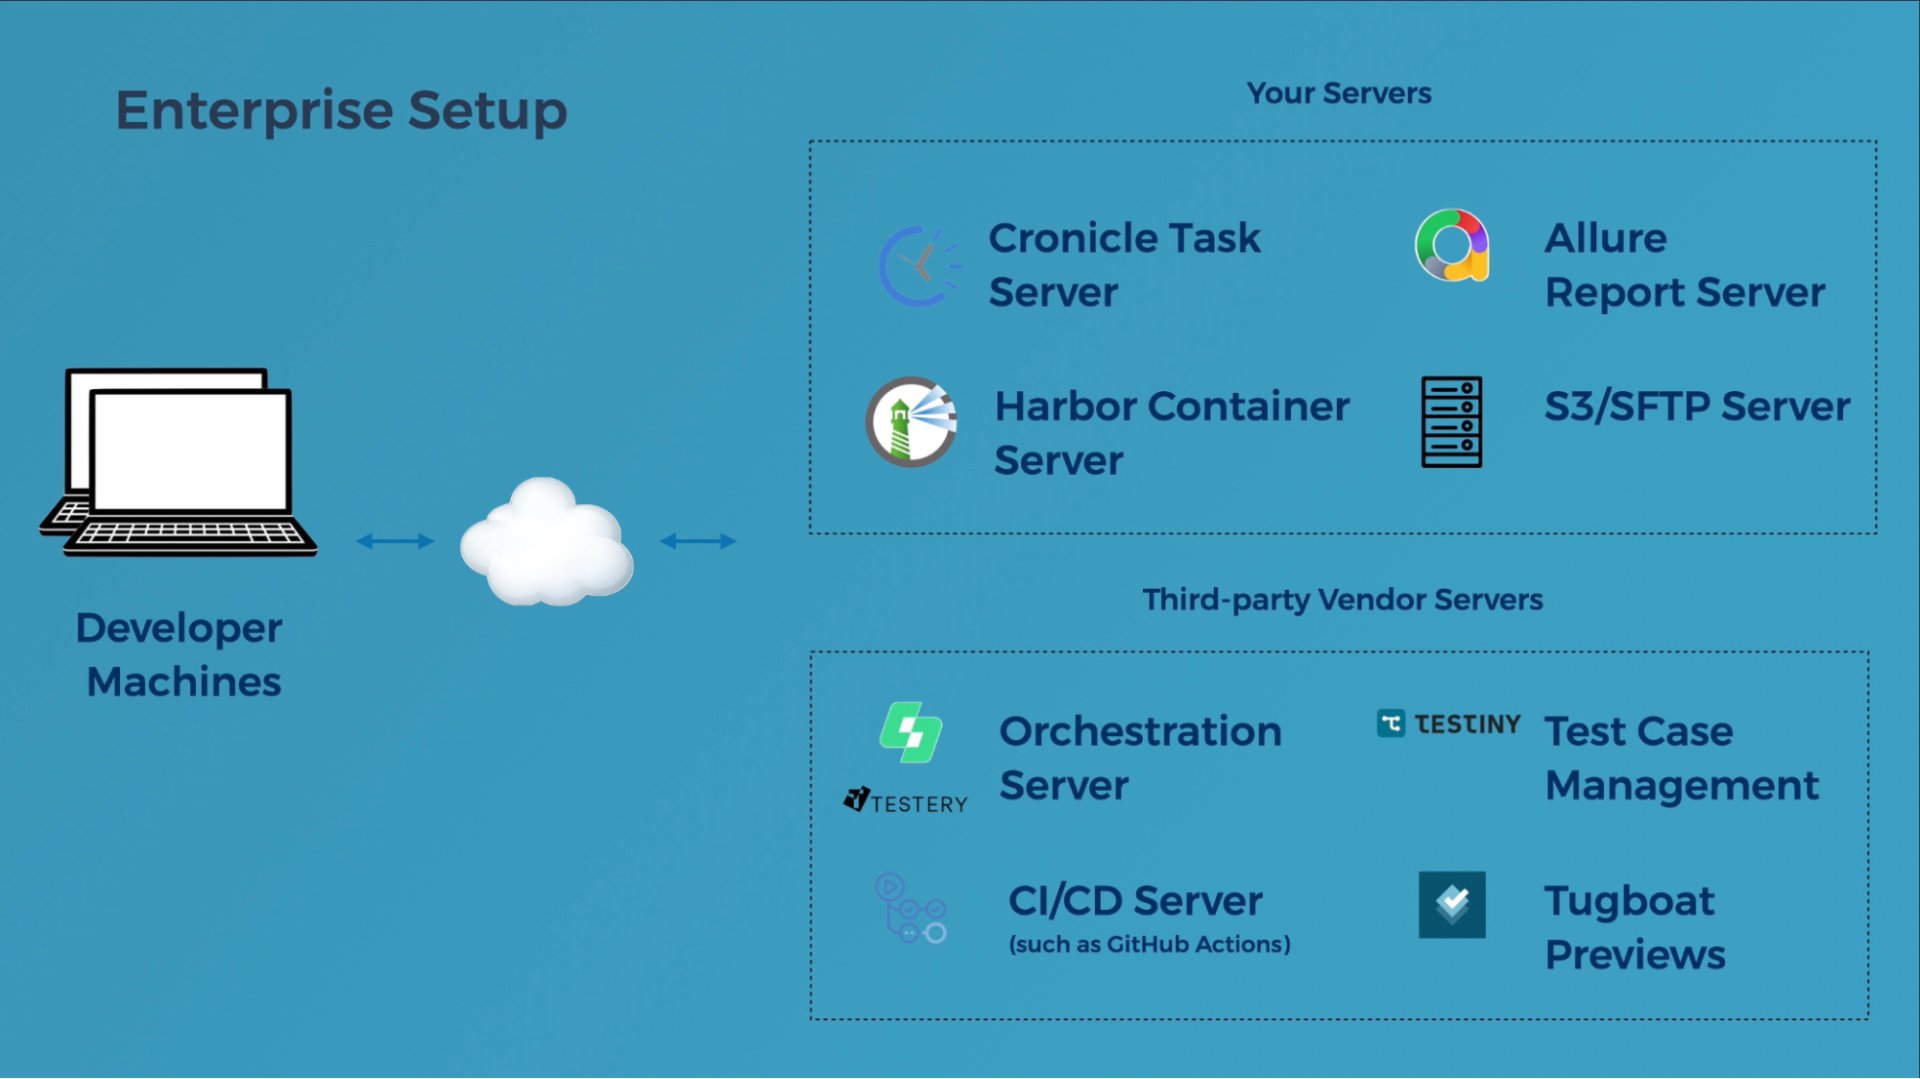This screenshot has width=1920, height=1079.
Task: Click the Harbor lighthouse logo
Action: point(911,422)
